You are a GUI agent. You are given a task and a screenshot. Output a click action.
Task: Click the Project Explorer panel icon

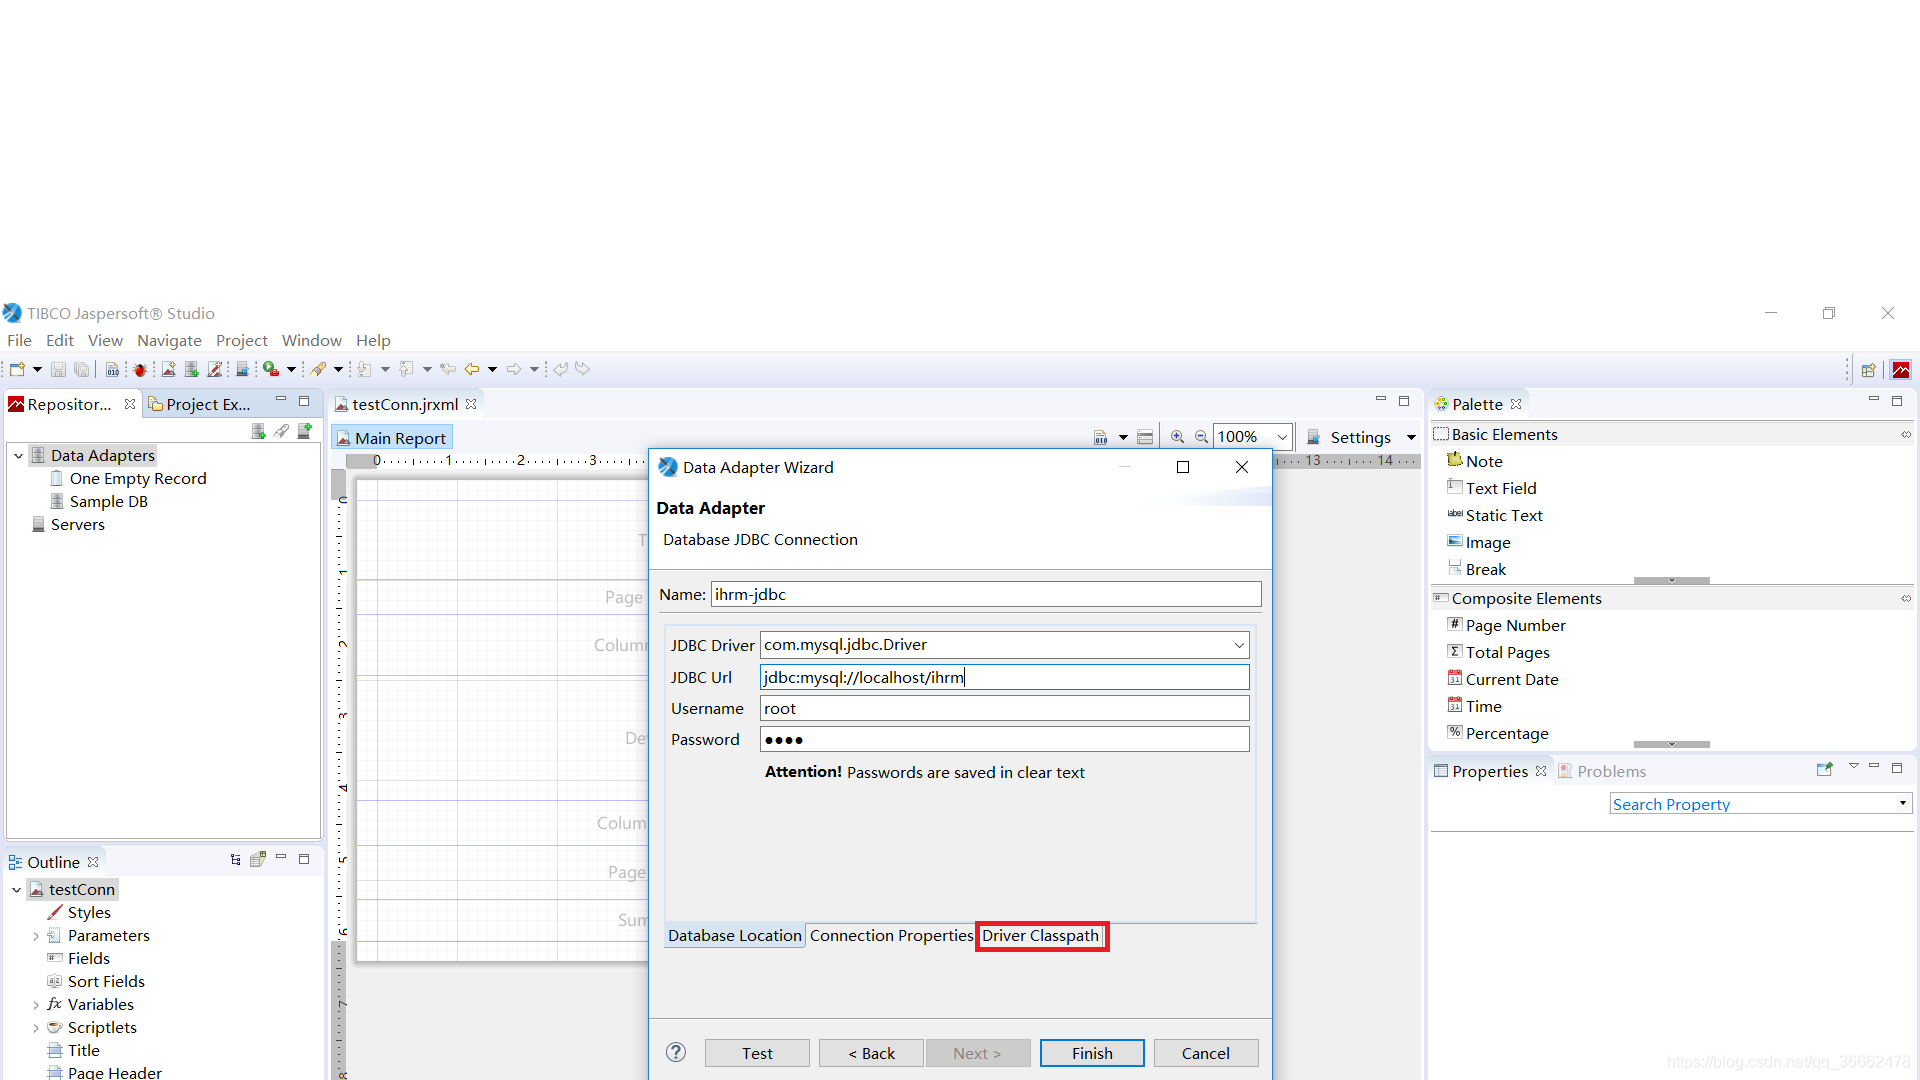coord(157,404)
